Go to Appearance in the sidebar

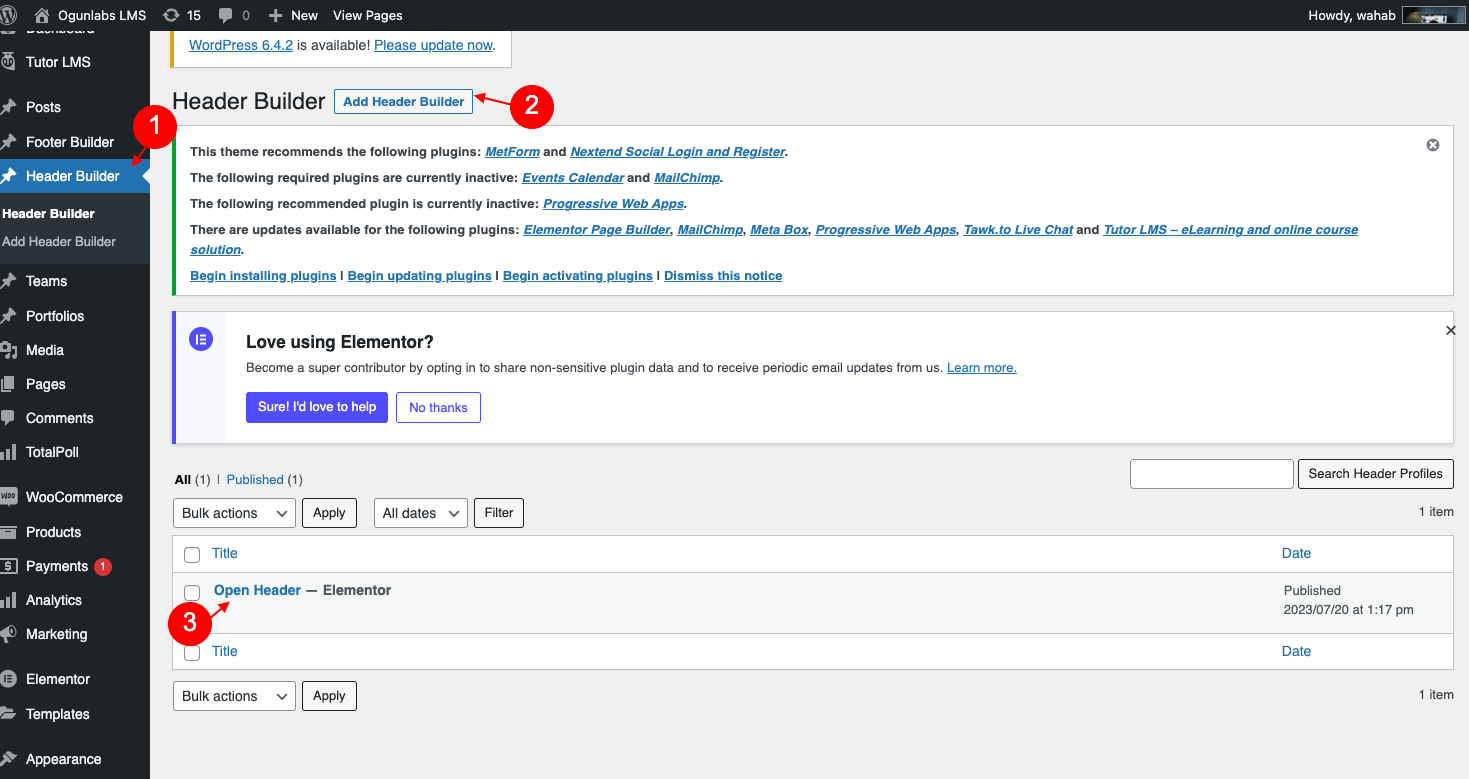pyautogui.click(x=64, y=759)
